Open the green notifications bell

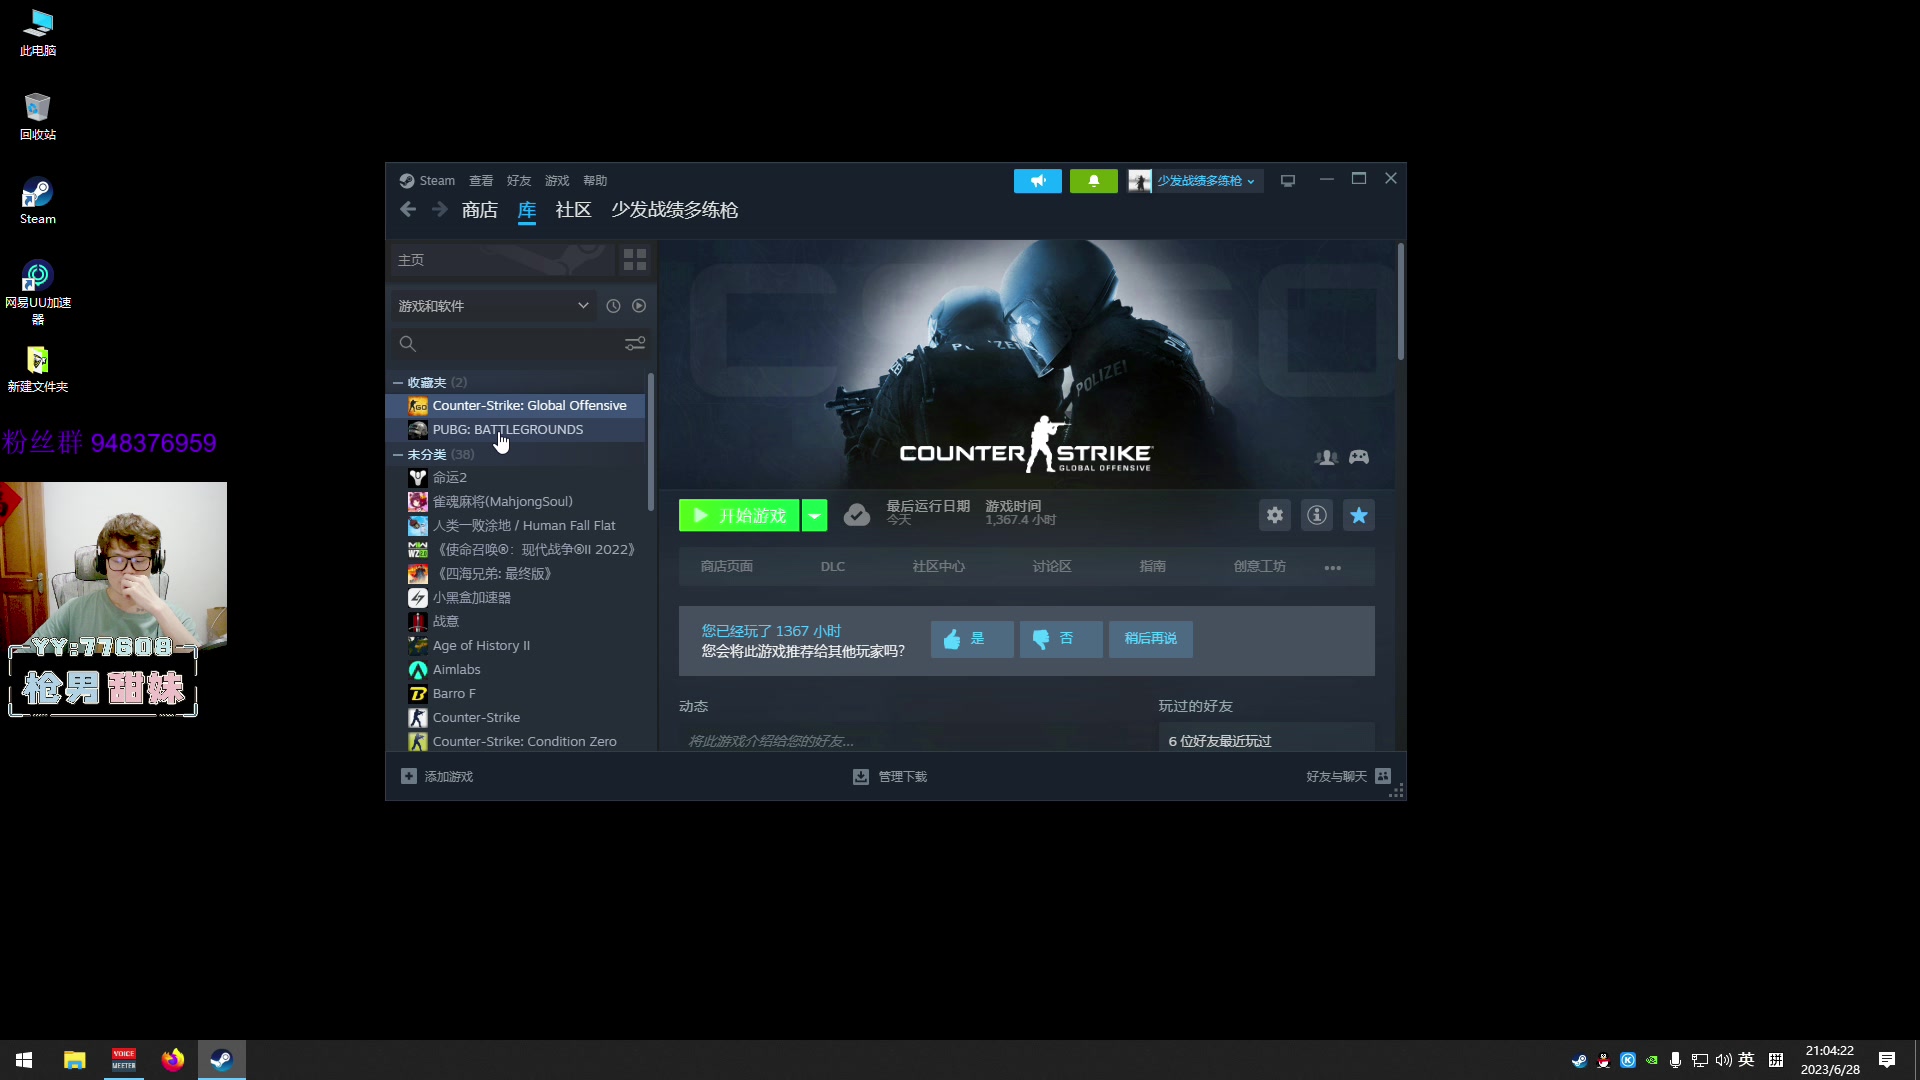[1094, 181]
